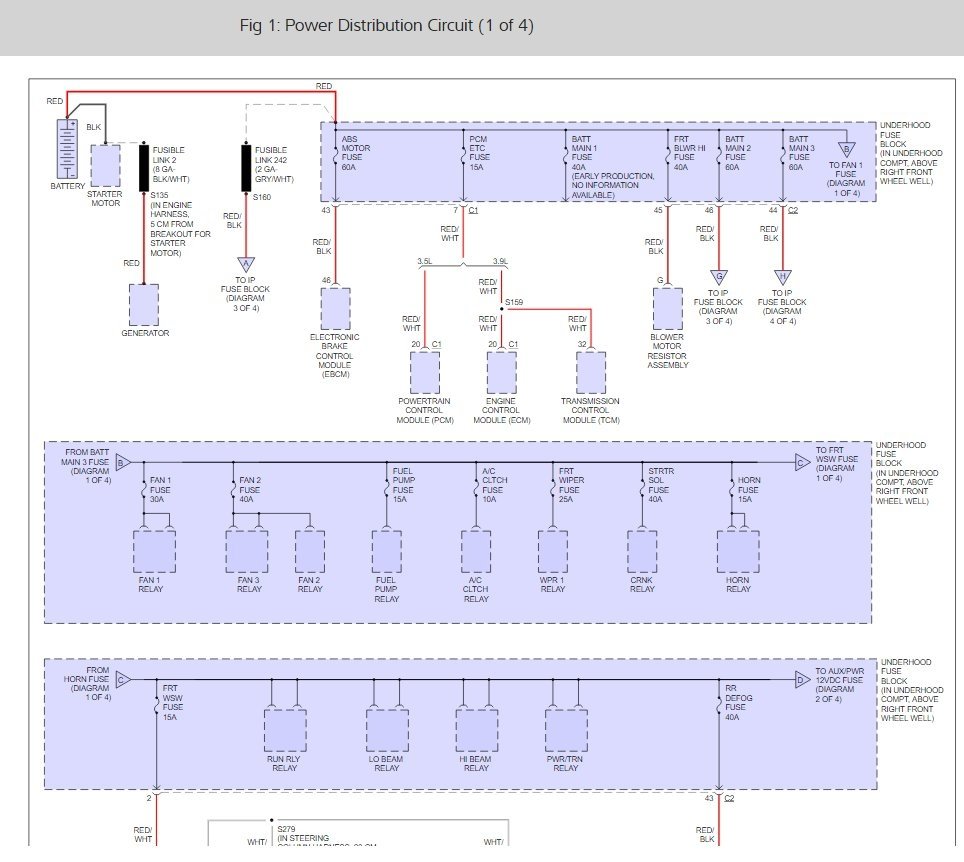Click connector label 44 C2
This screenshot has height=862, width=964.
(x=783, y=210)
